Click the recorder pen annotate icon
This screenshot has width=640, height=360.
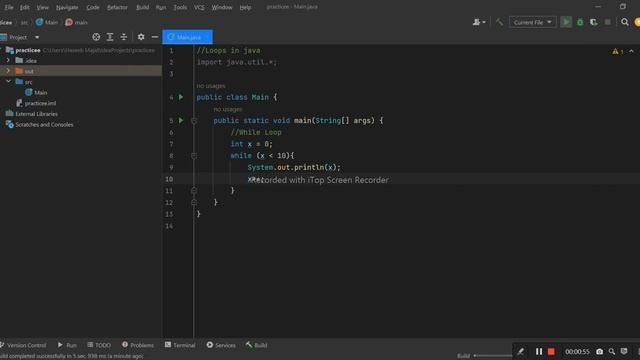coord(520,351)
